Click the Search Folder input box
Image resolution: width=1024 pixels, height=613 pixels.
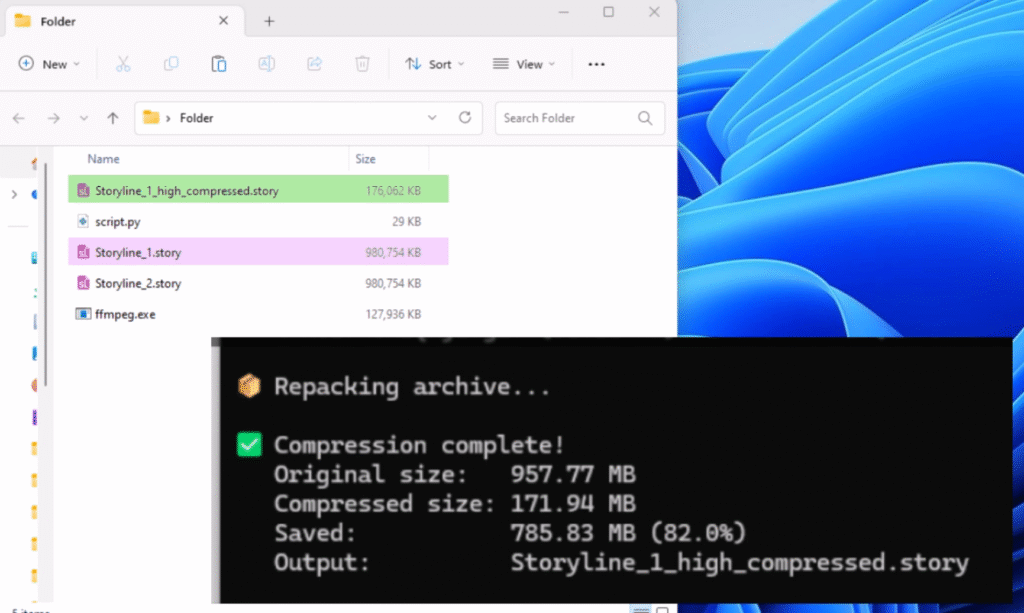coord(567,118)
